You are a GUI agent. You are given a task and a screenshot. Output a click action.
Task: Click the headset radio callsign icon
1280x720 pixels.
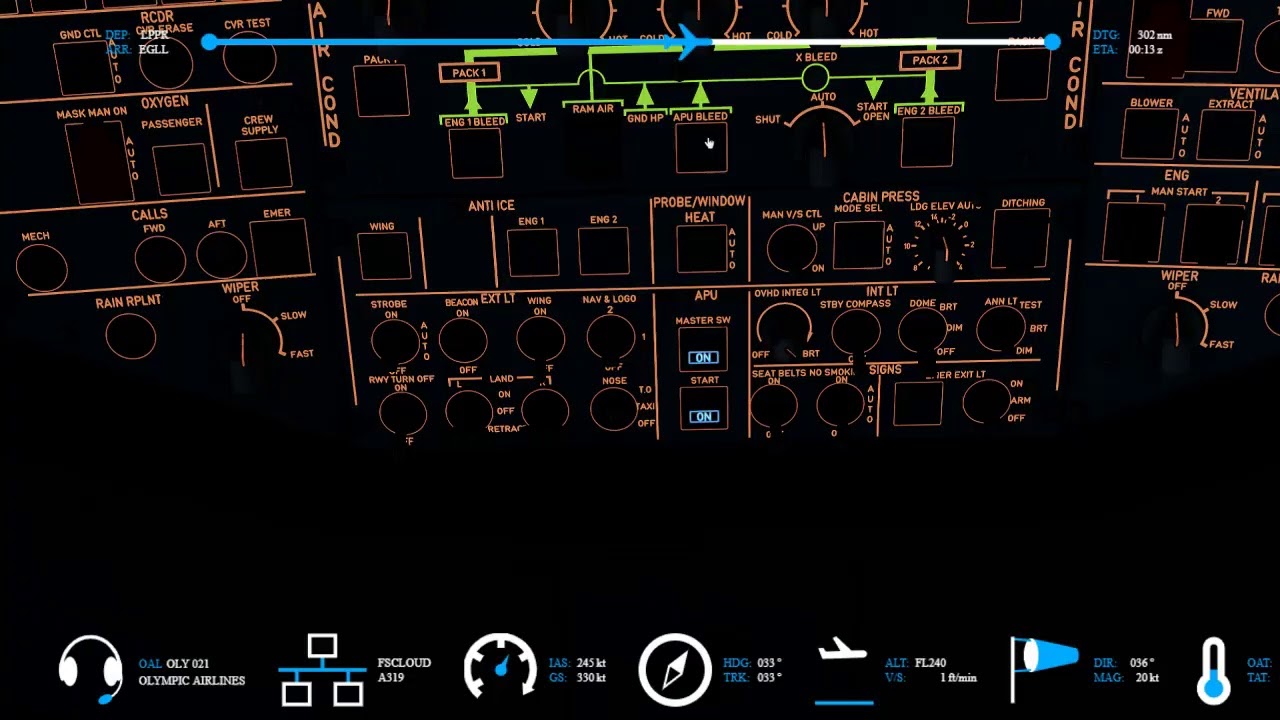point(91,669)
